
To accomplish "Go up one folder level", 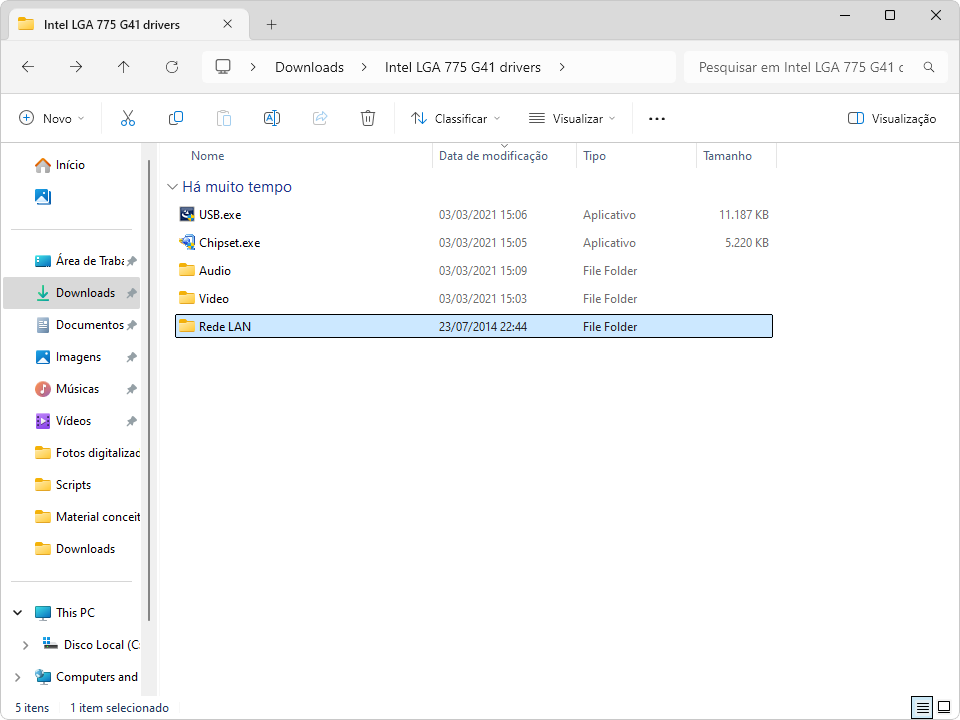I will coord(124,67).
